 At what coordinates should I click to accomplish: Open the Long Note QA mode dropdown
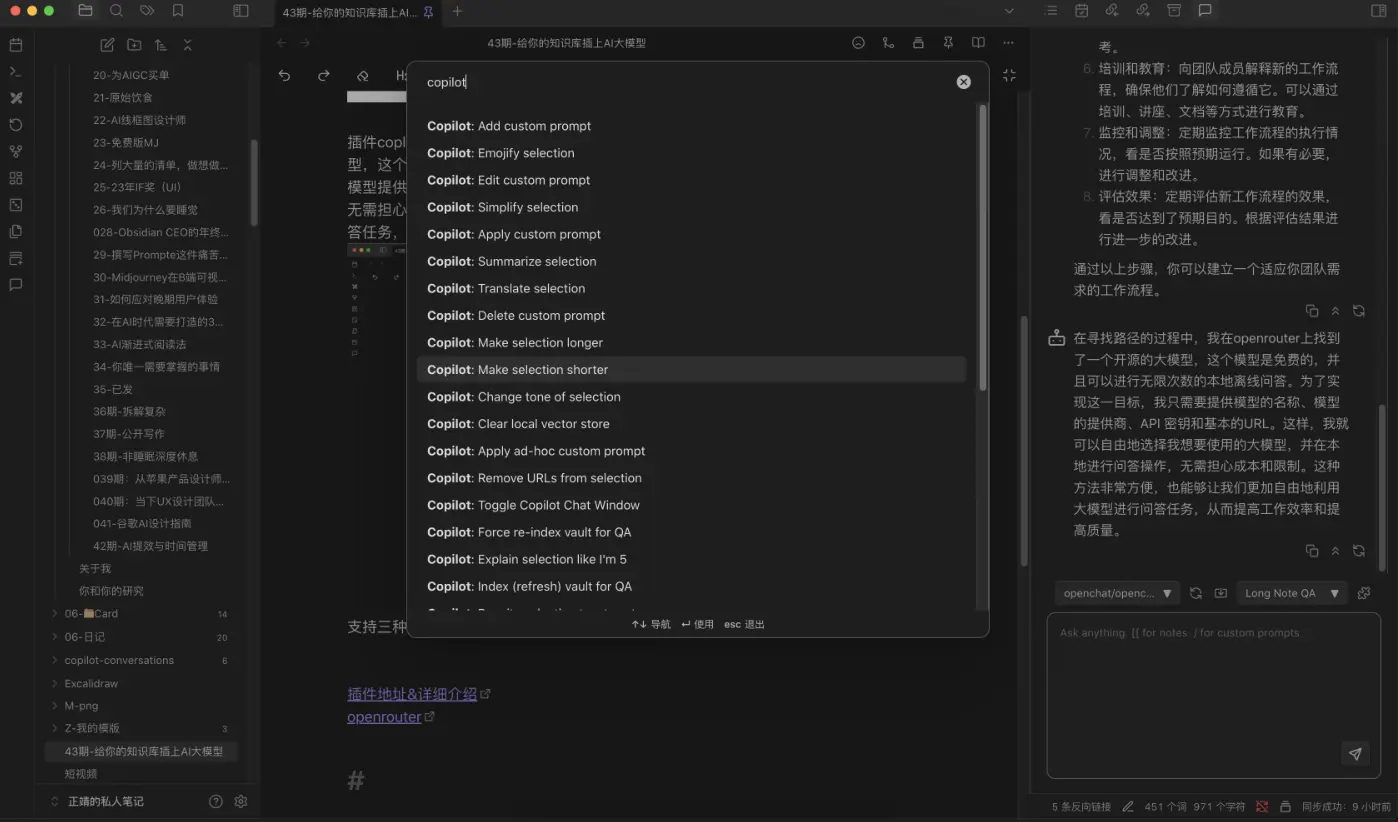coord(1289,593)
